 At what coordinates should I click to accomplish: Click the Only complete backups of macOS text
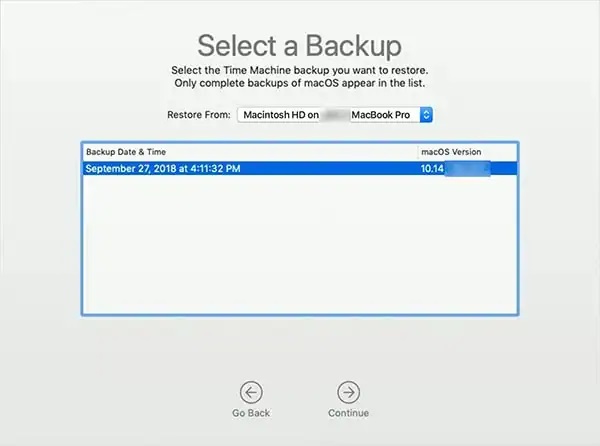coord(256,83)
